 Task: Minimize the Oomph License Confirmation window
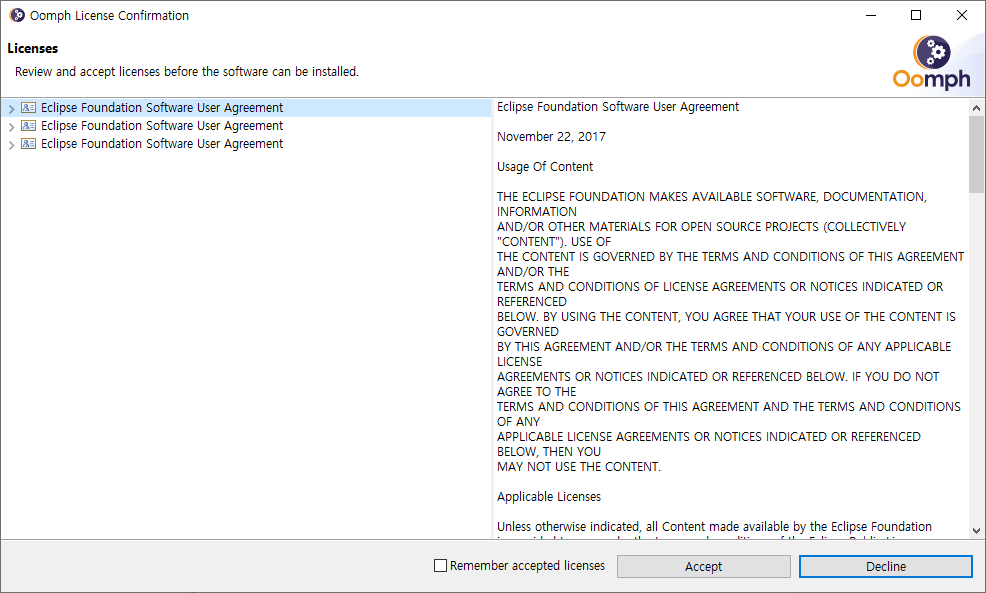(871, 15)
